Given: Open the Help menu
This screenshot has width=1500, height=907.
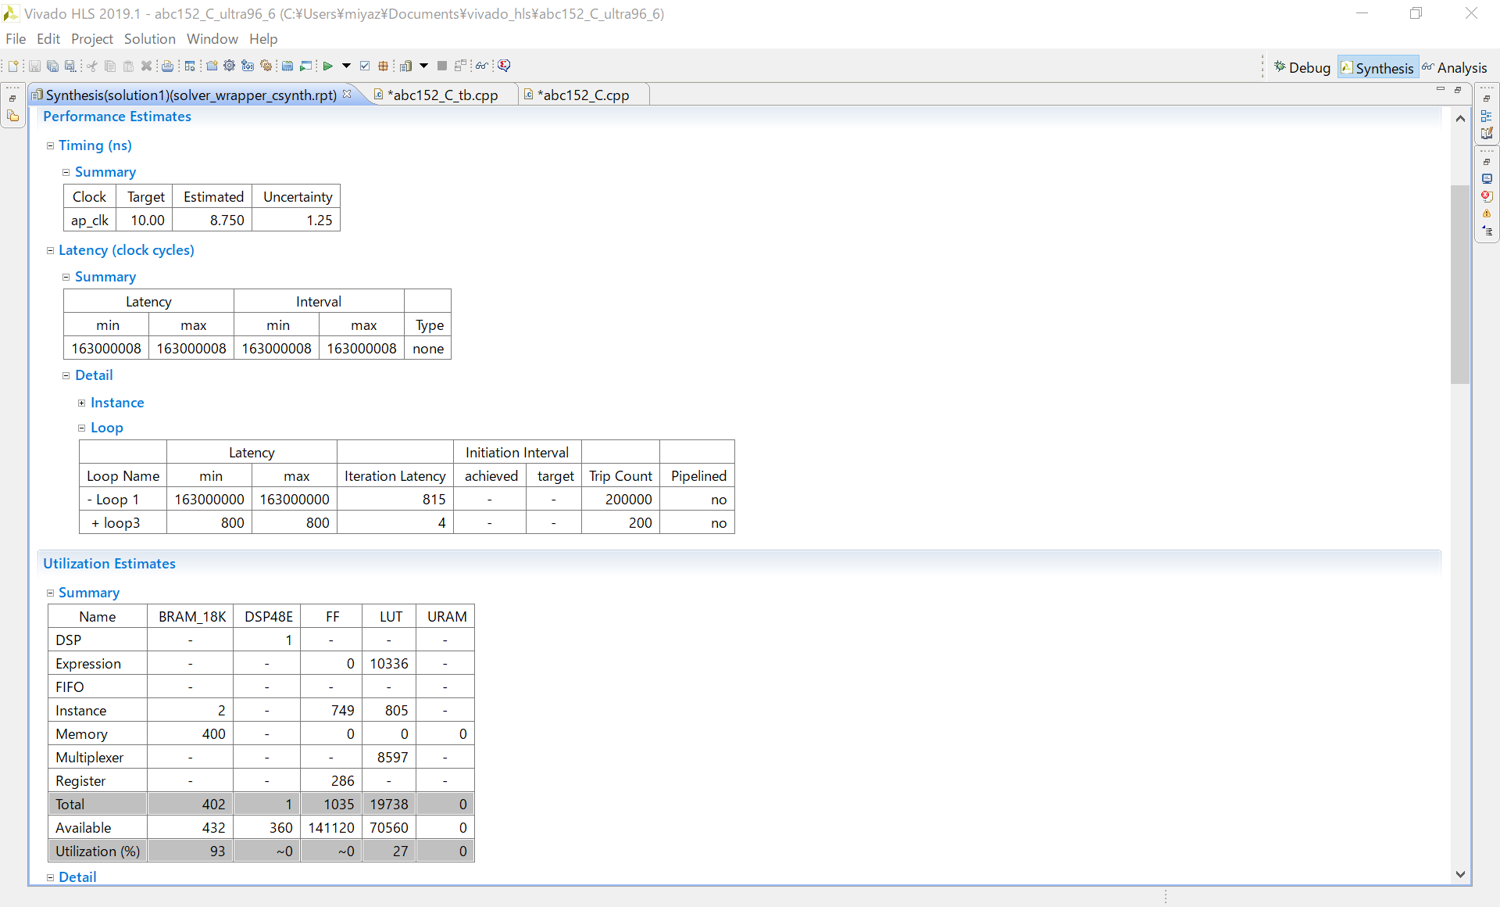Looking at the screenshot, I should [x=263, y=39].
